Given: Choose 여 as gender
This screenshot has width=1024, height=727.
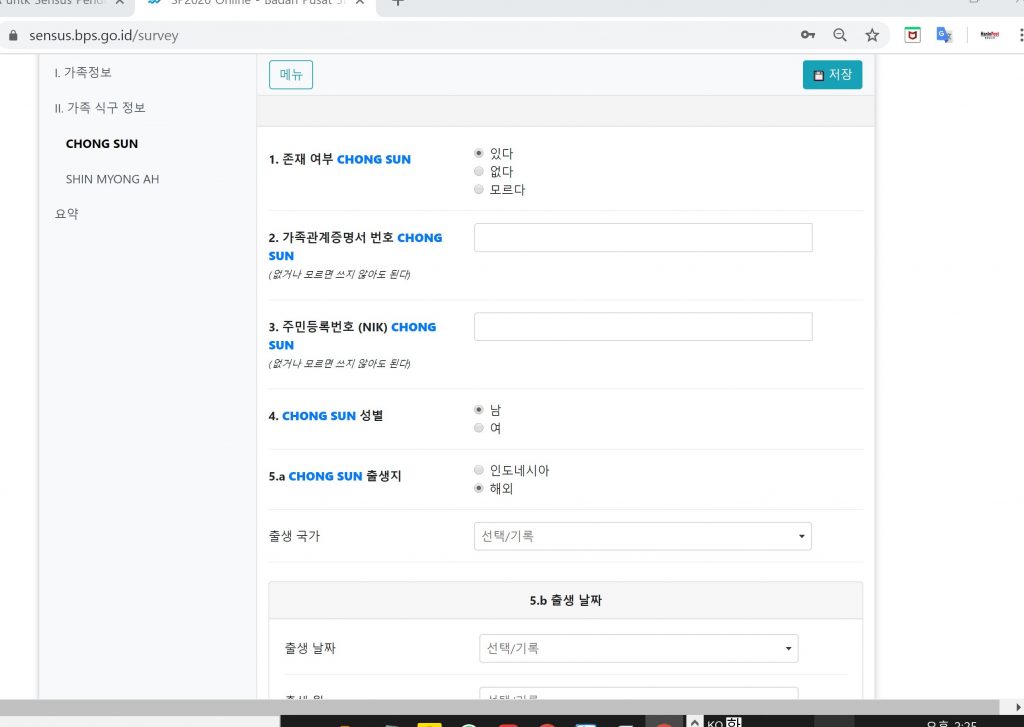Looking at the screenshot, I should tap(479, 429).
